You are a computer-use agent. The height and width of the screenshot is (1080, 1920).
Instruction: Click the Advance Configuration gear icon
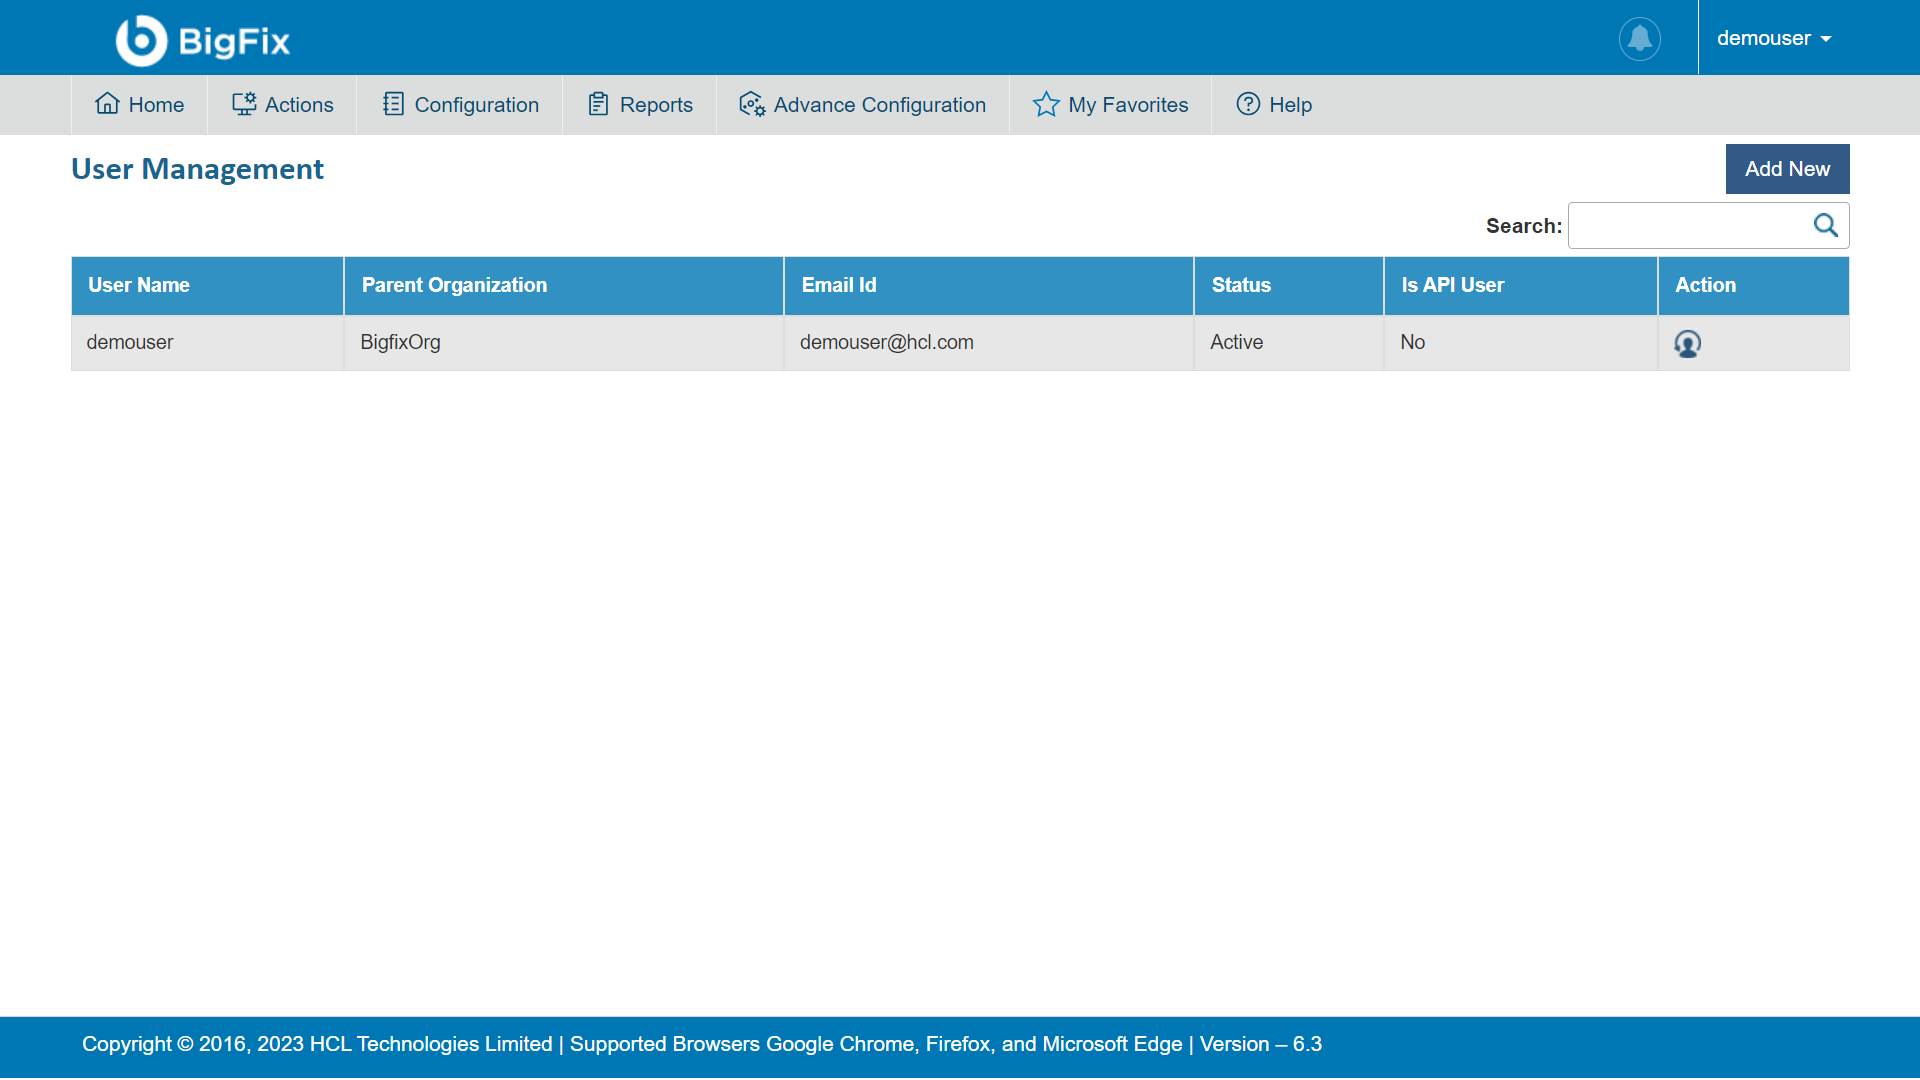[751, 104]
